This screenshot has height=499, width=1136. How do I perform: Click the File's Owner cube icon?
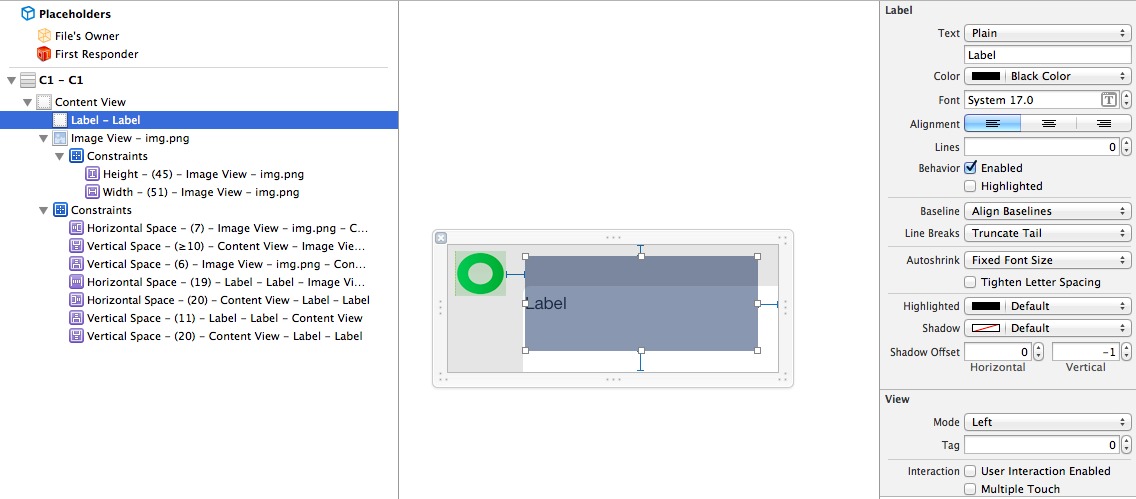pos(44,36)
